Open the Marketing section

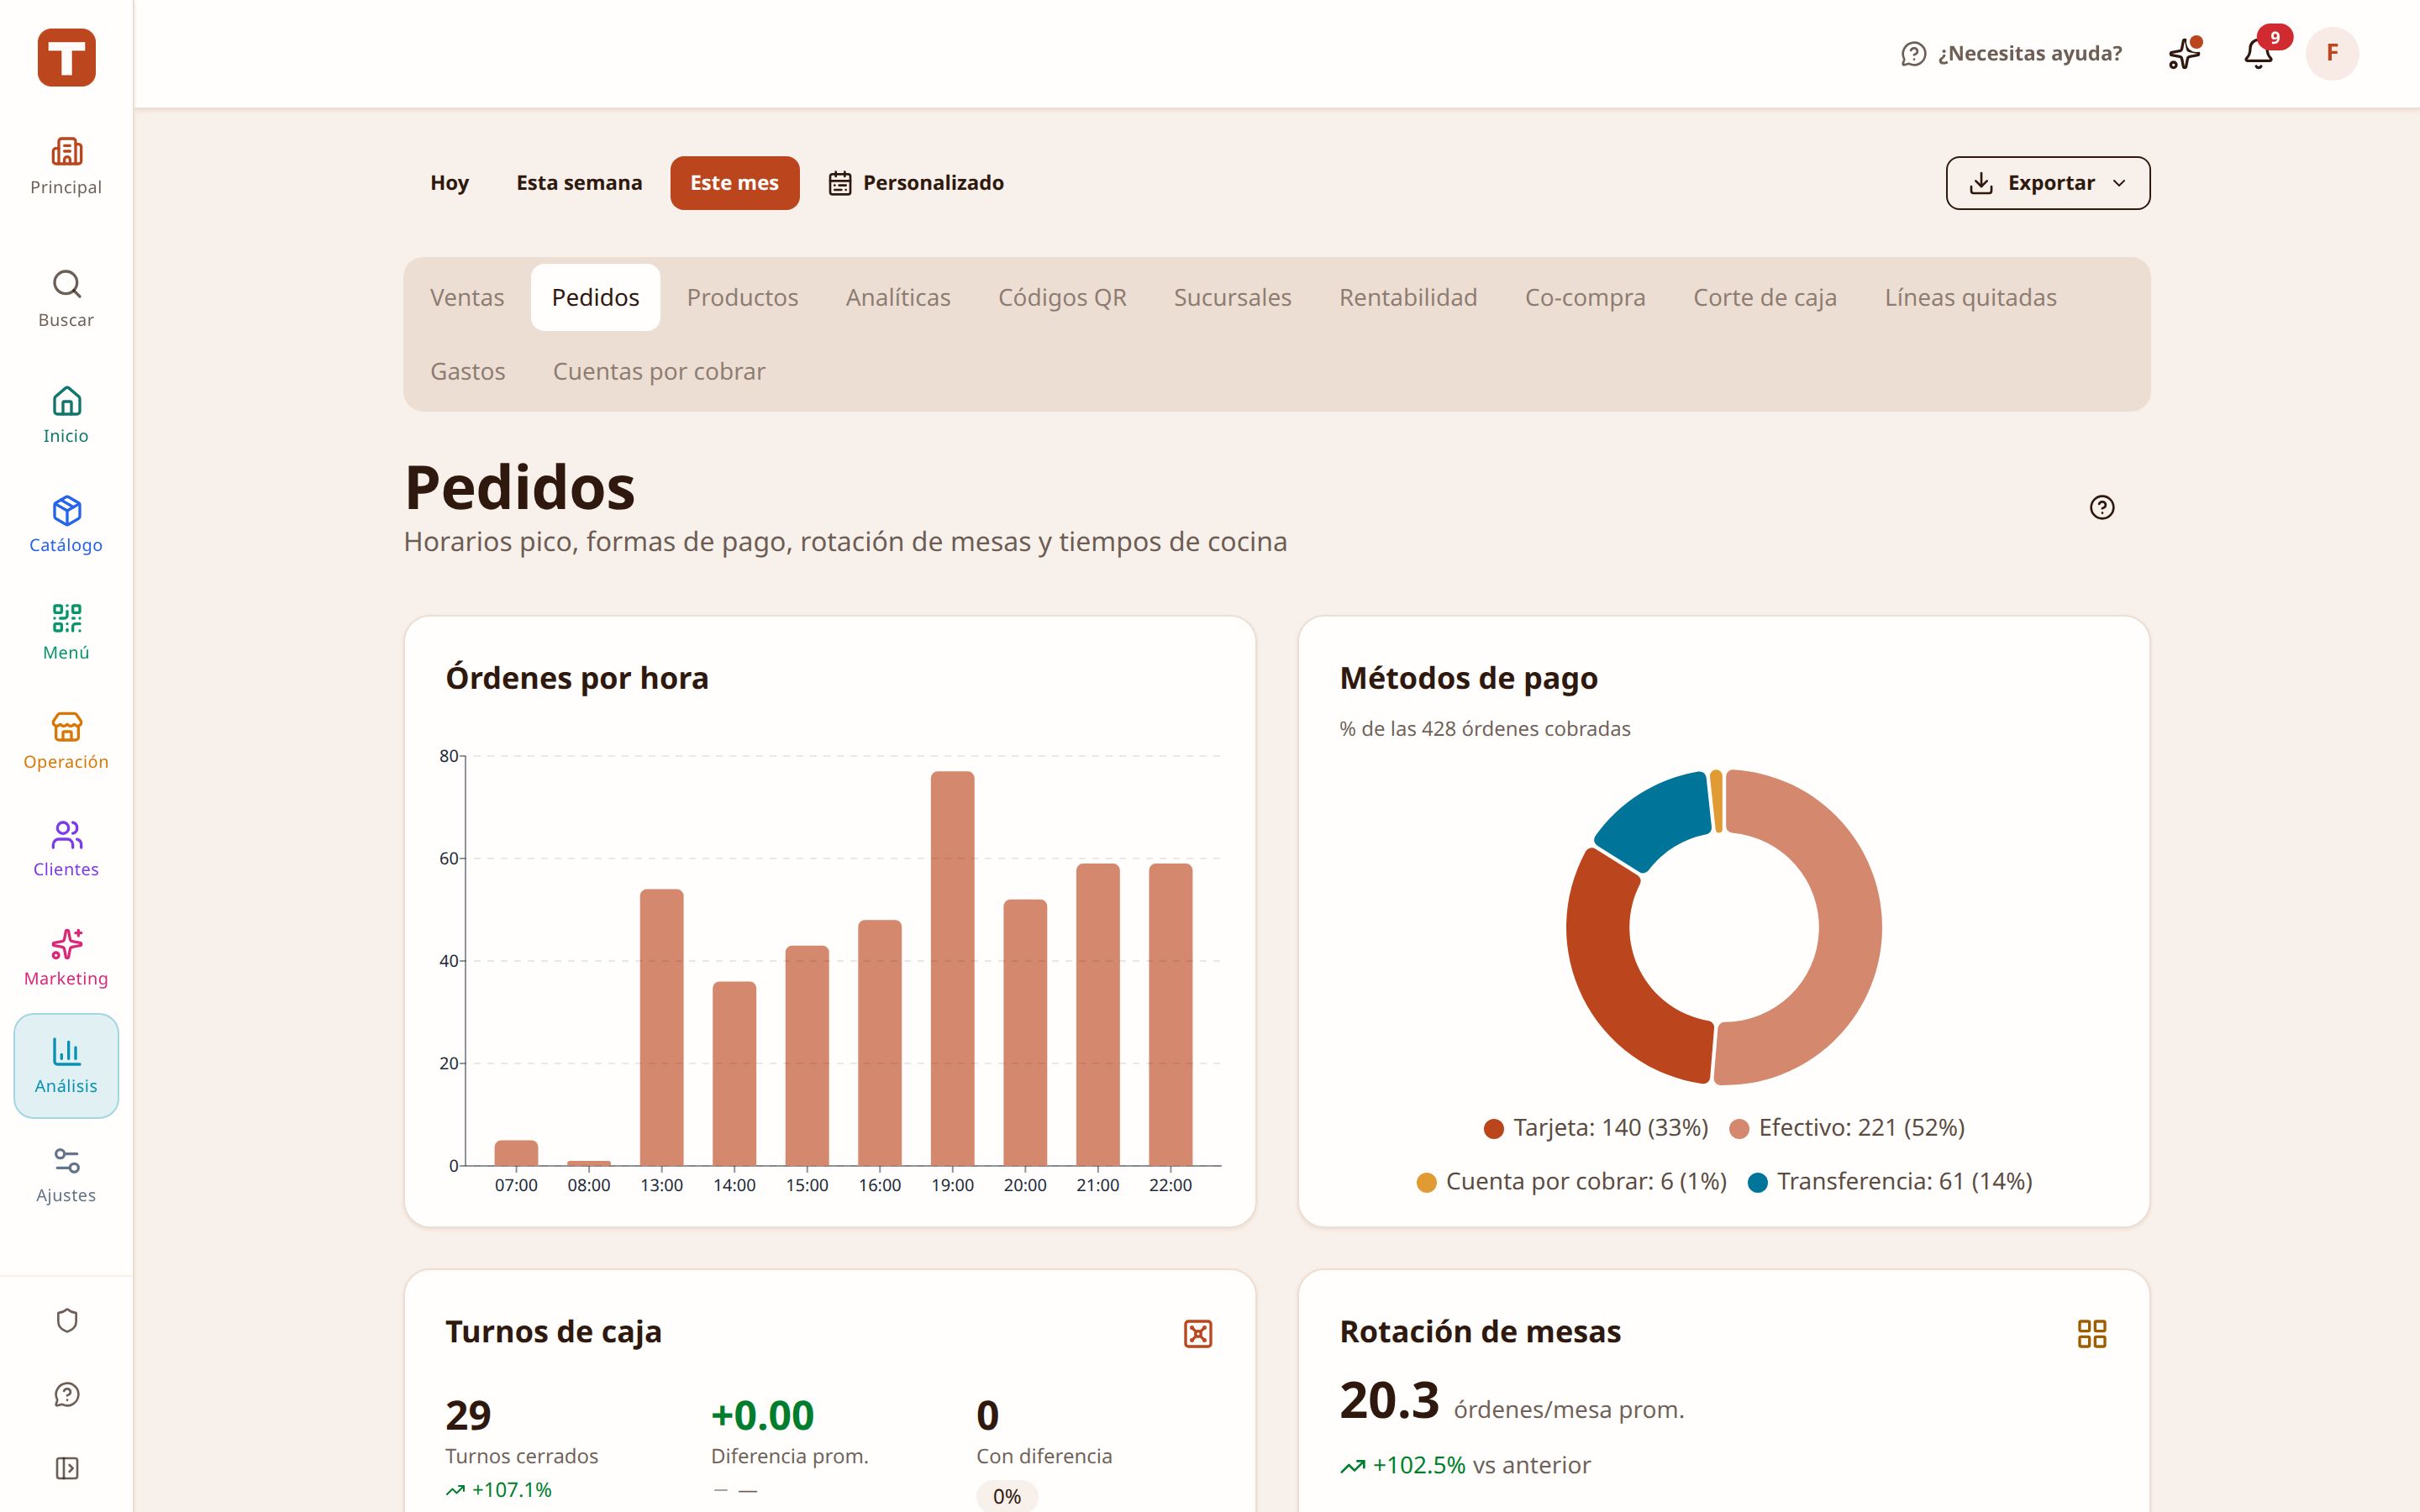coord(66,958)
